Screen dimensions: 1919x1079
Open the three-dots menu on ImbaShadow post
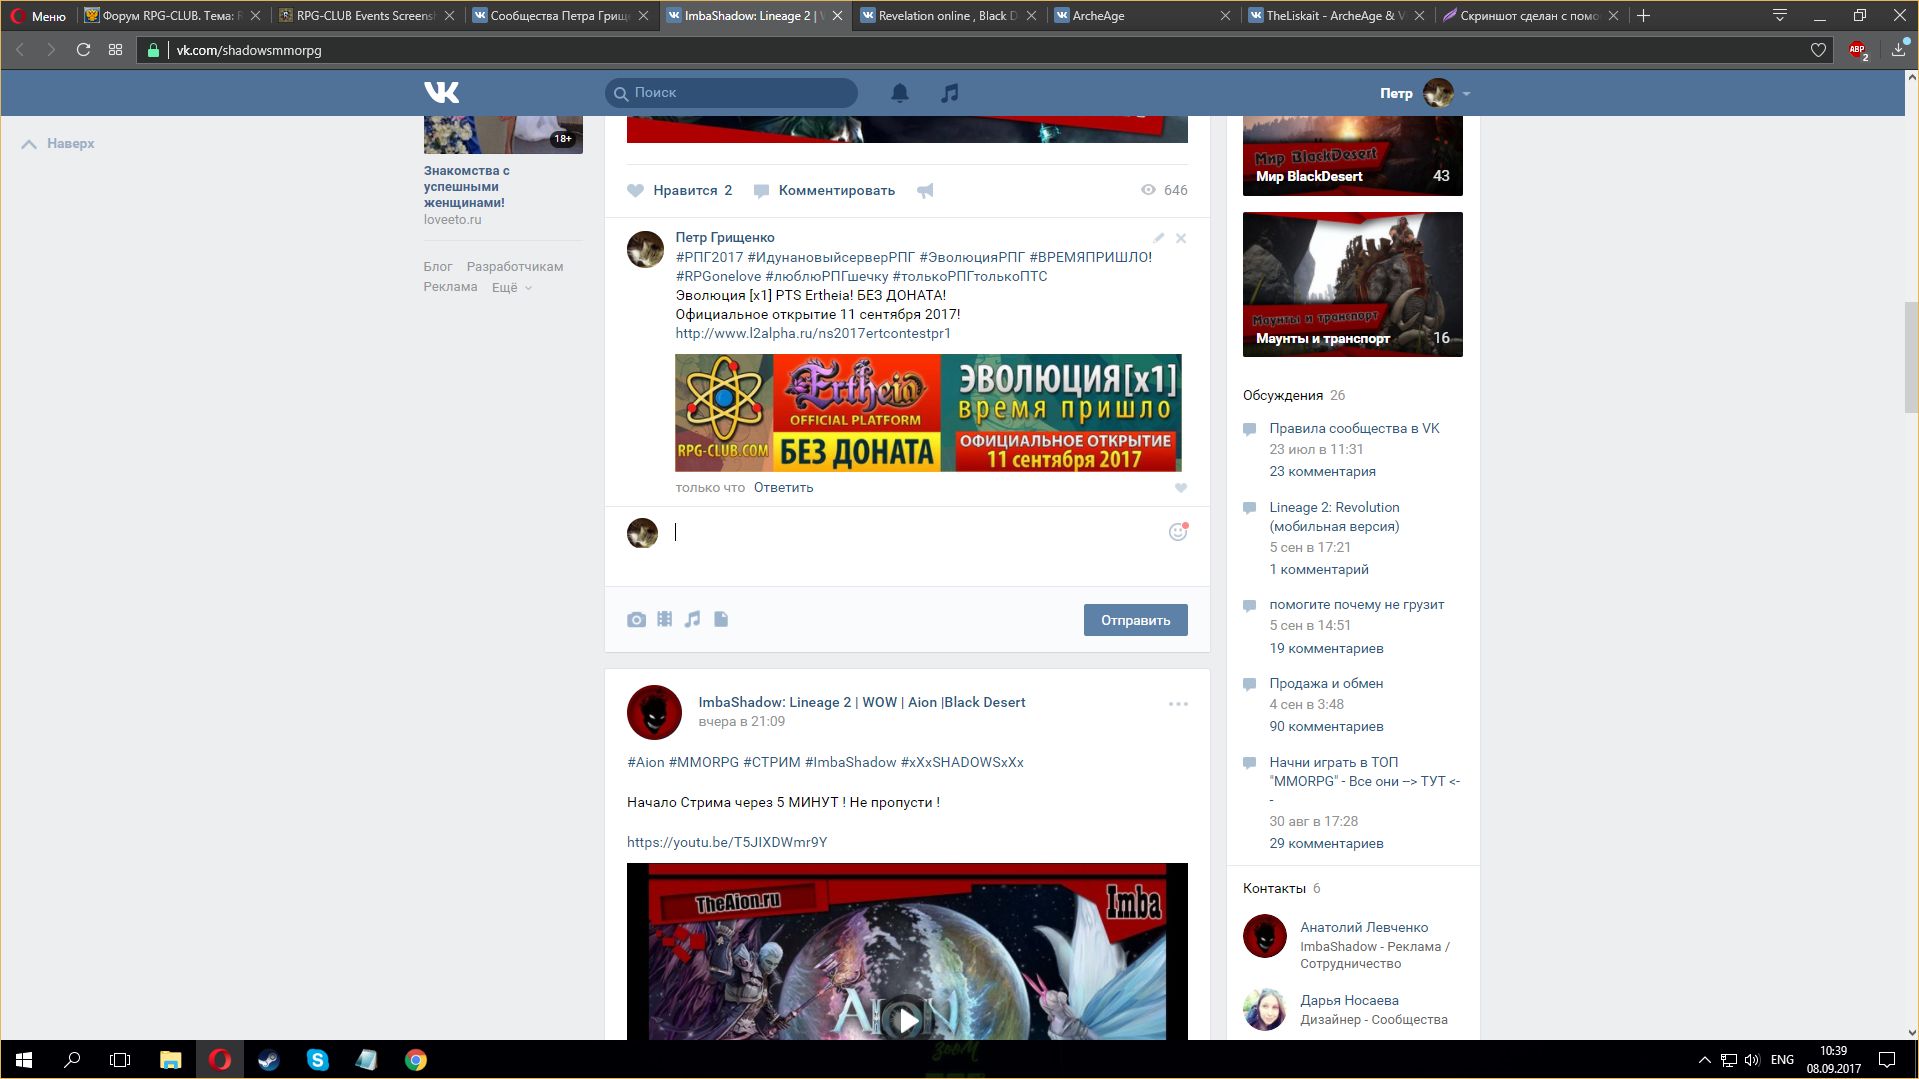coord(1178,704)
